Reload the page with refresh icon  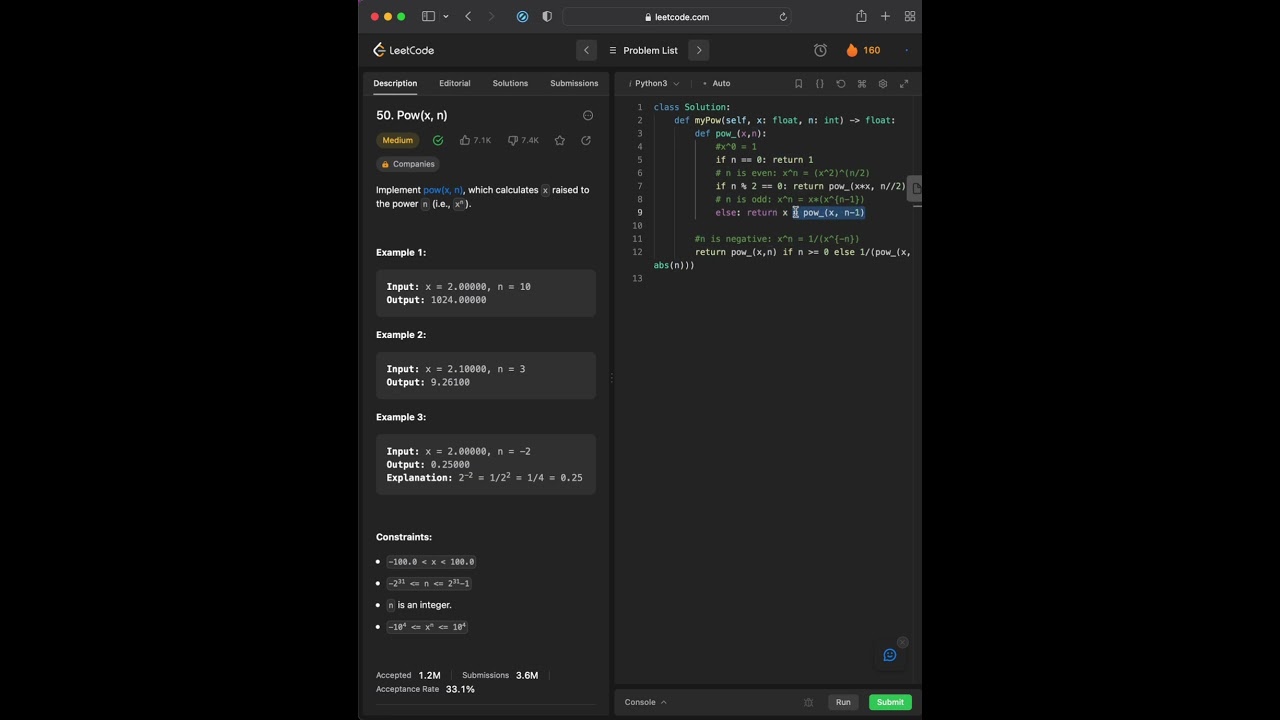783,16
